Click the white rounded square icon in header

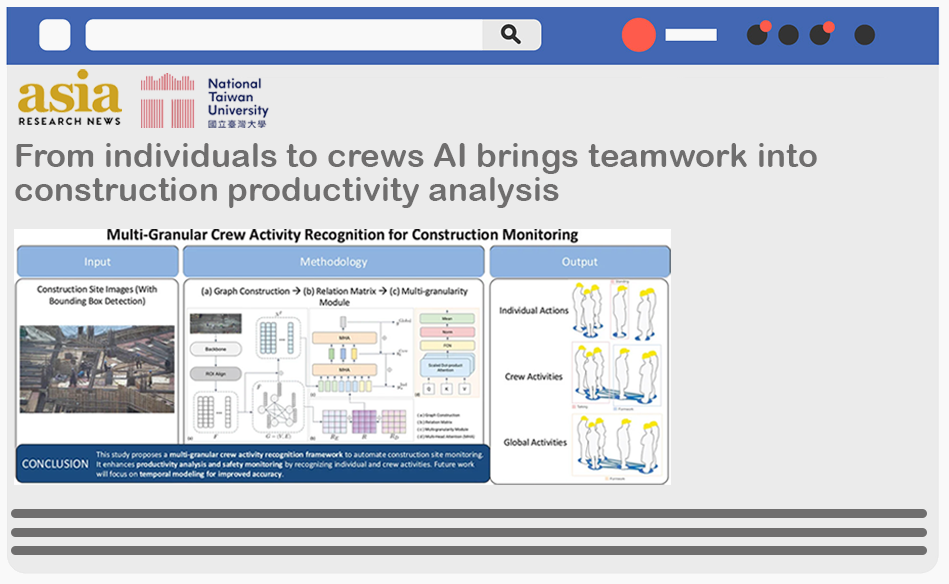(55, 35)
